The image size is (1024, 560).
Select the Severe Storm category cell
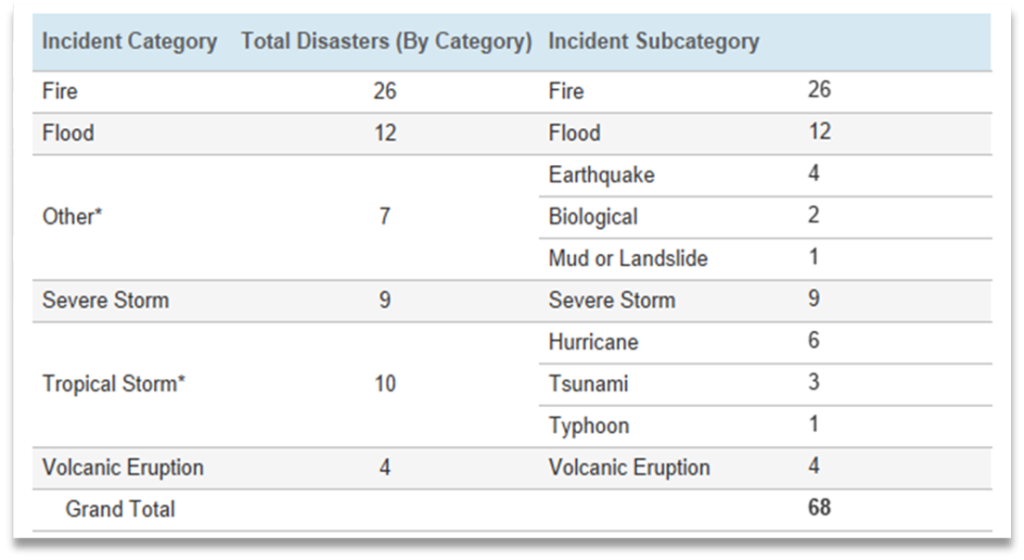coord(105,300)
